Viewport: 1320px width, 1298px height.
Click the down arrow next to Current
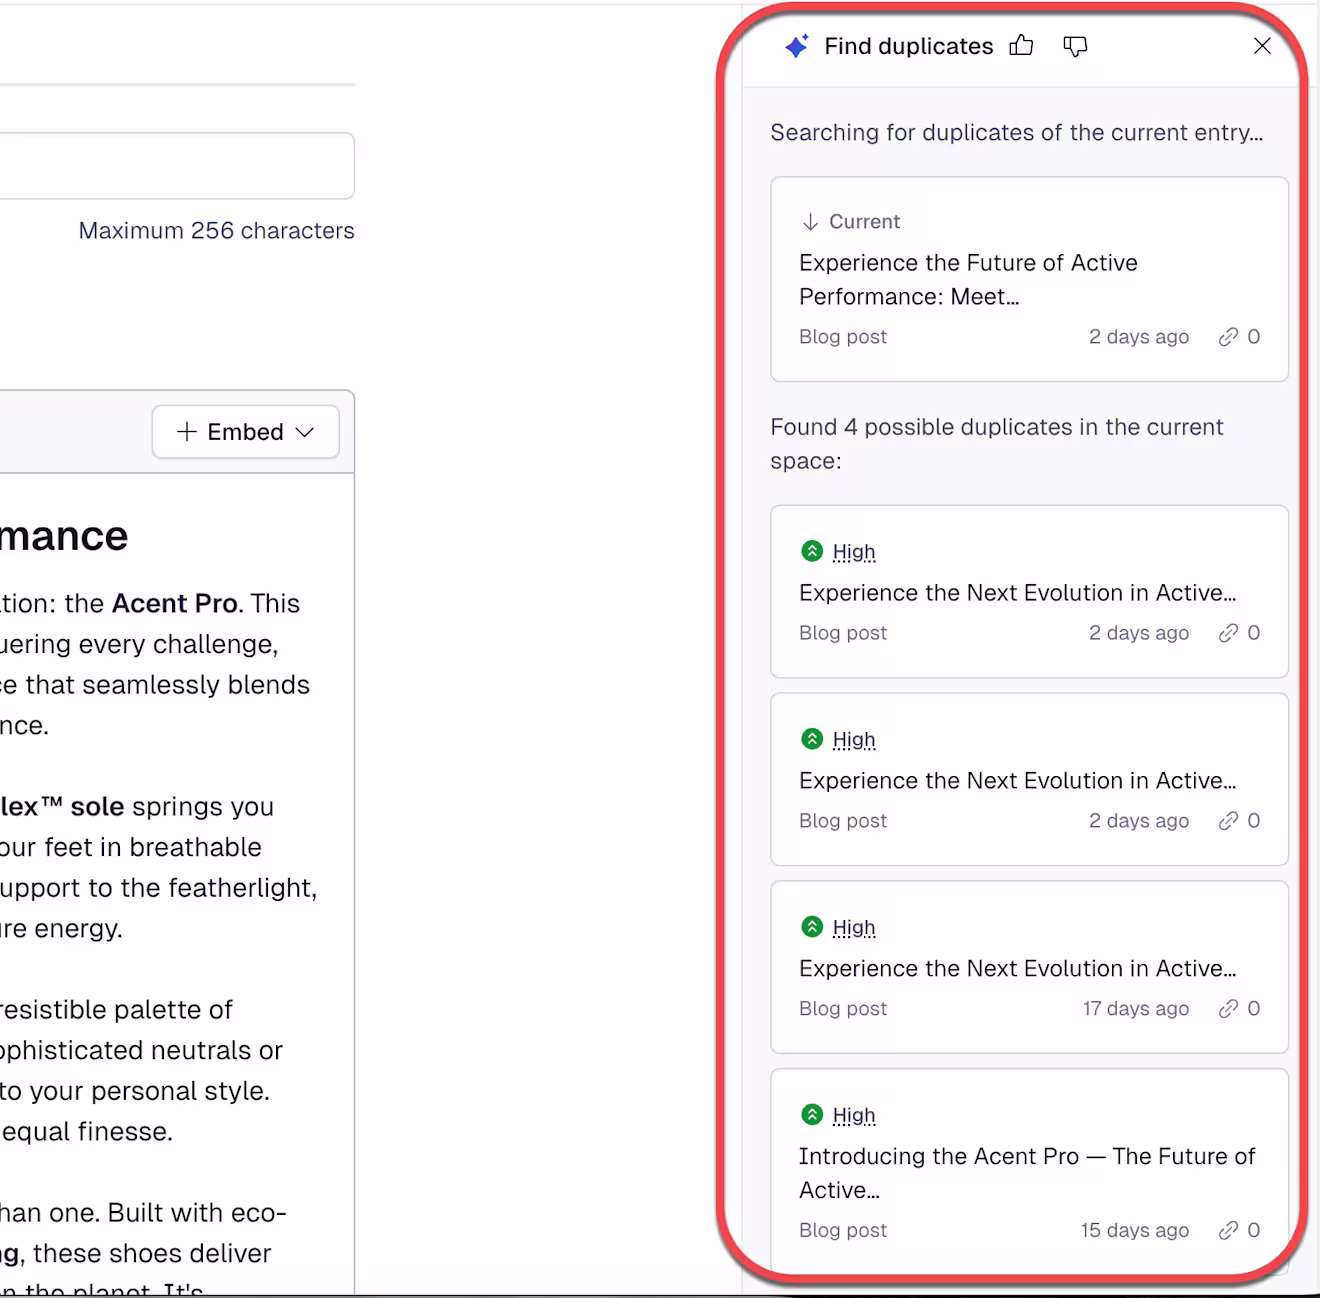[810, 222]
